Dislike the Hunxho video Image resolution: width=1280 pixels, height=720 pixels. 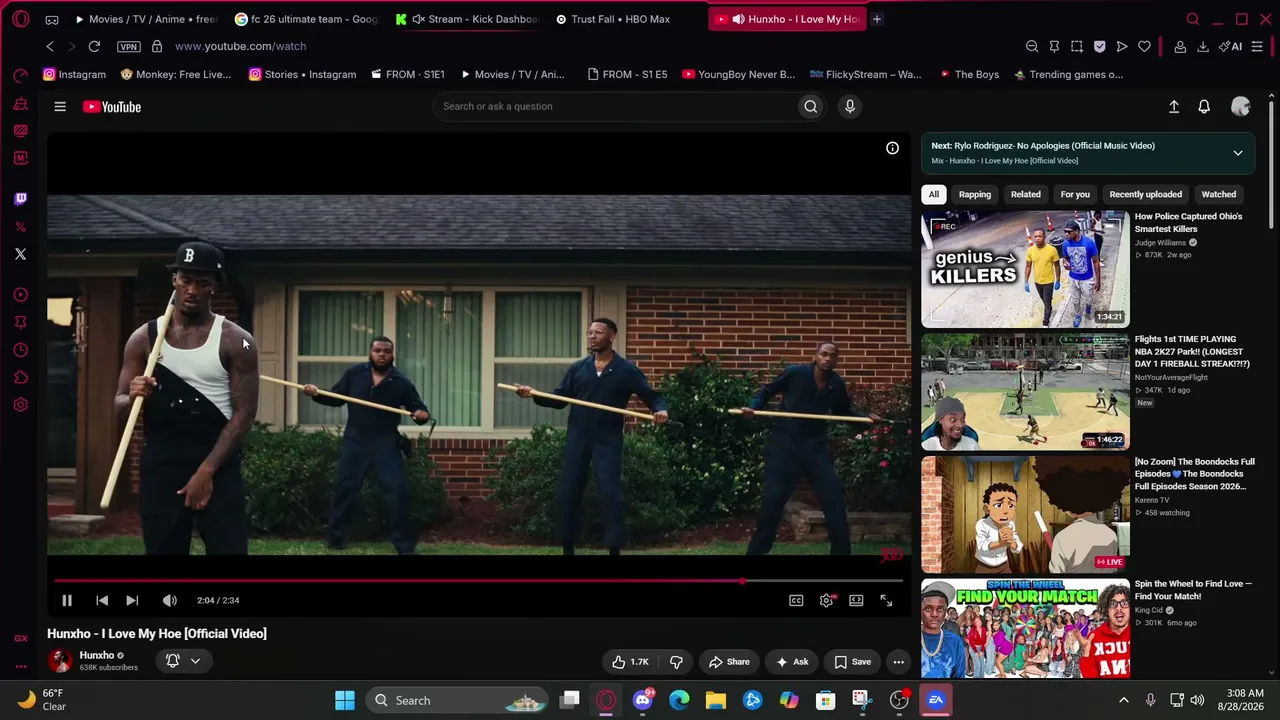[x=676, y=661]
